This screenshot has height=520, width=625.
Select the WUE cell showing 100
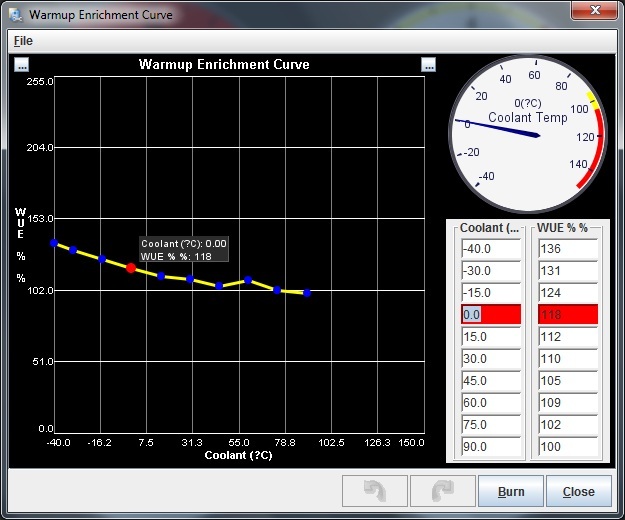click(x=567, y=446)
